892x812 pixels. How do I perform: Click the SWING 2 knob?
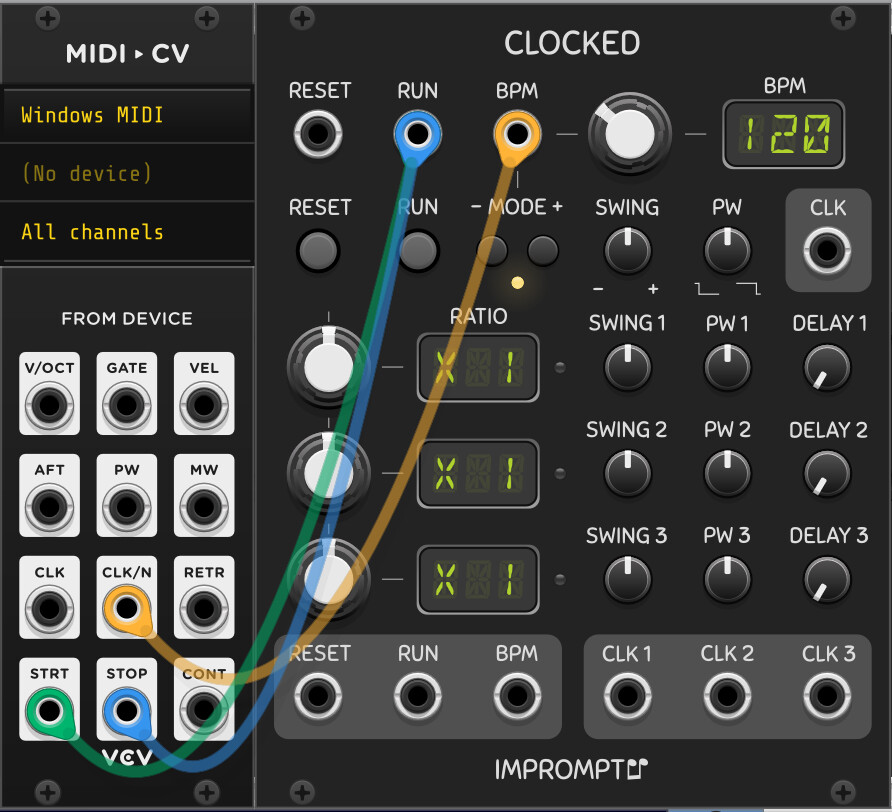tap(627, 473)
